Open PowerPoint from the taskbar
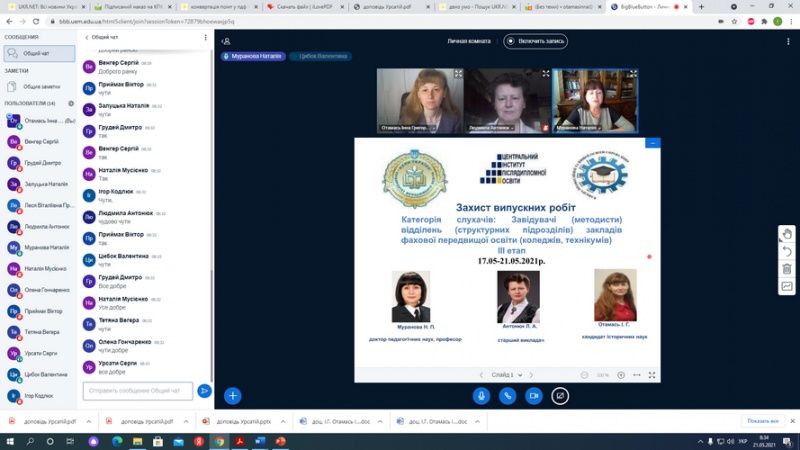Image resolution: width=800 pixels, height=450 pixels. coord(280,441)
